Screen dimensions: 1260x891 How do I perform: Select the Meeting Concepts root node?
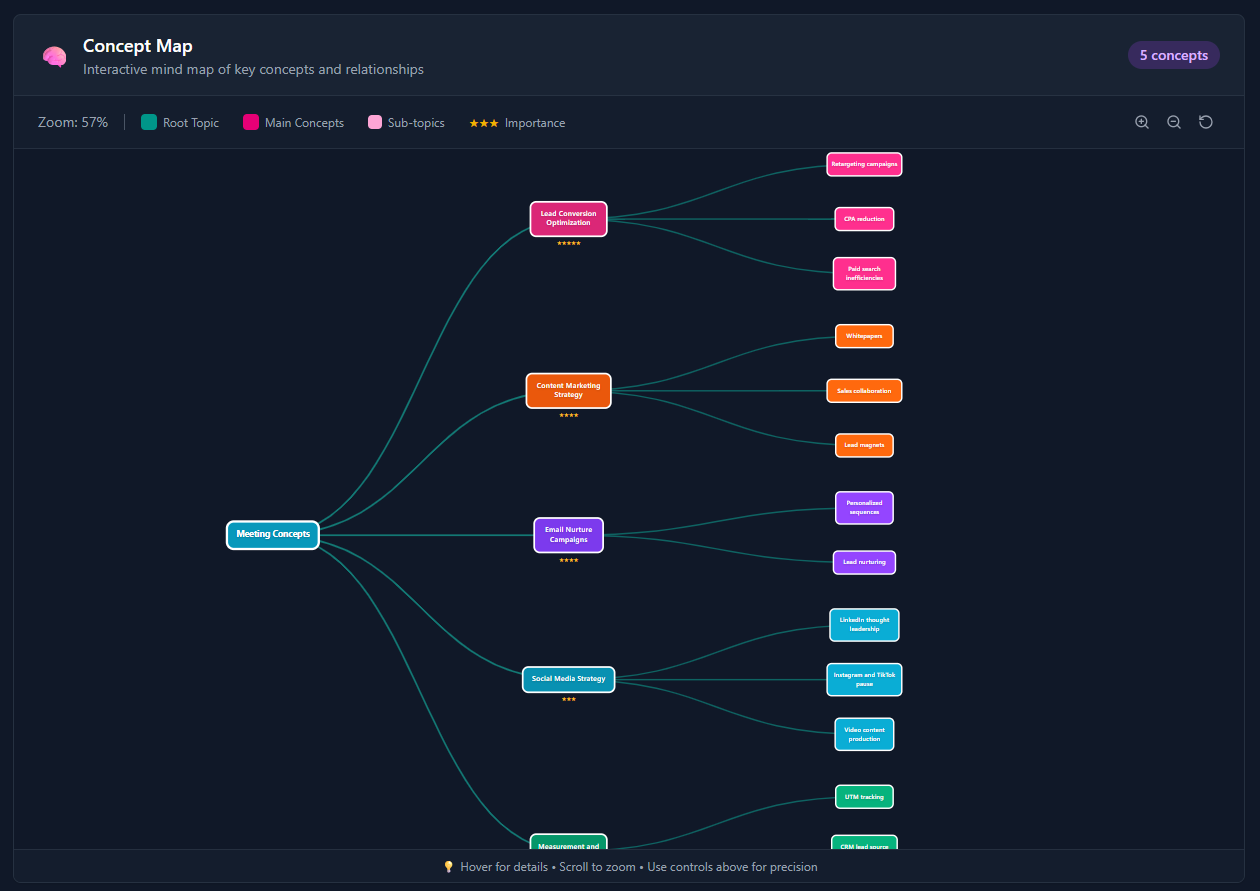[272, 534]
